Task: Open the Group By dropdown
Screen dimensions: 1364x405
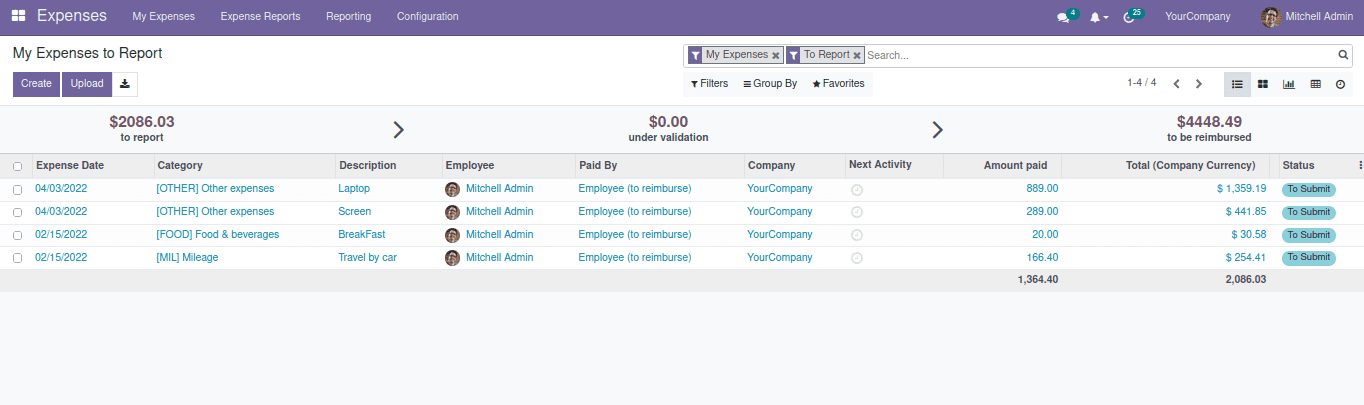Action: point(770,84)
